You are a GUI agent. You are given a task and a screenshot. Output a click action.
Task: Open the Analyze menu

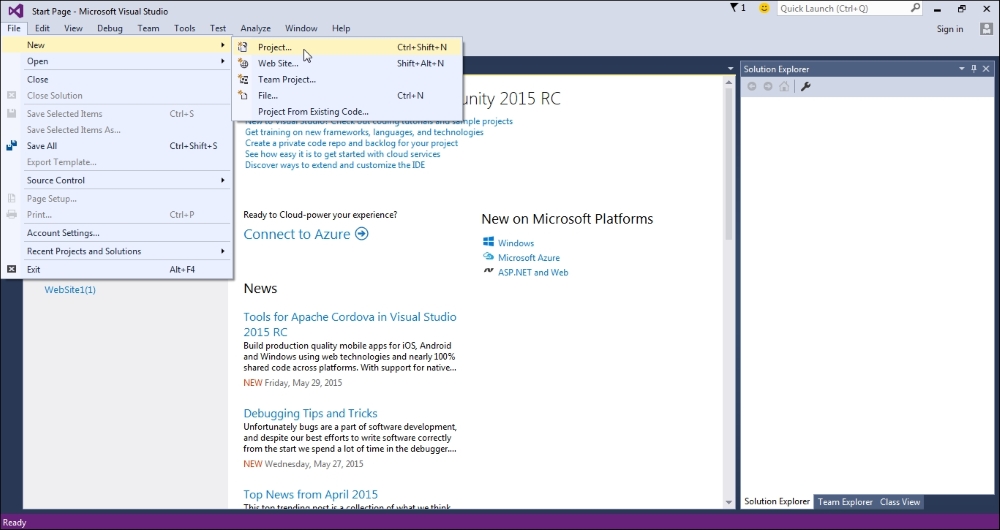[x=255, y=28]
